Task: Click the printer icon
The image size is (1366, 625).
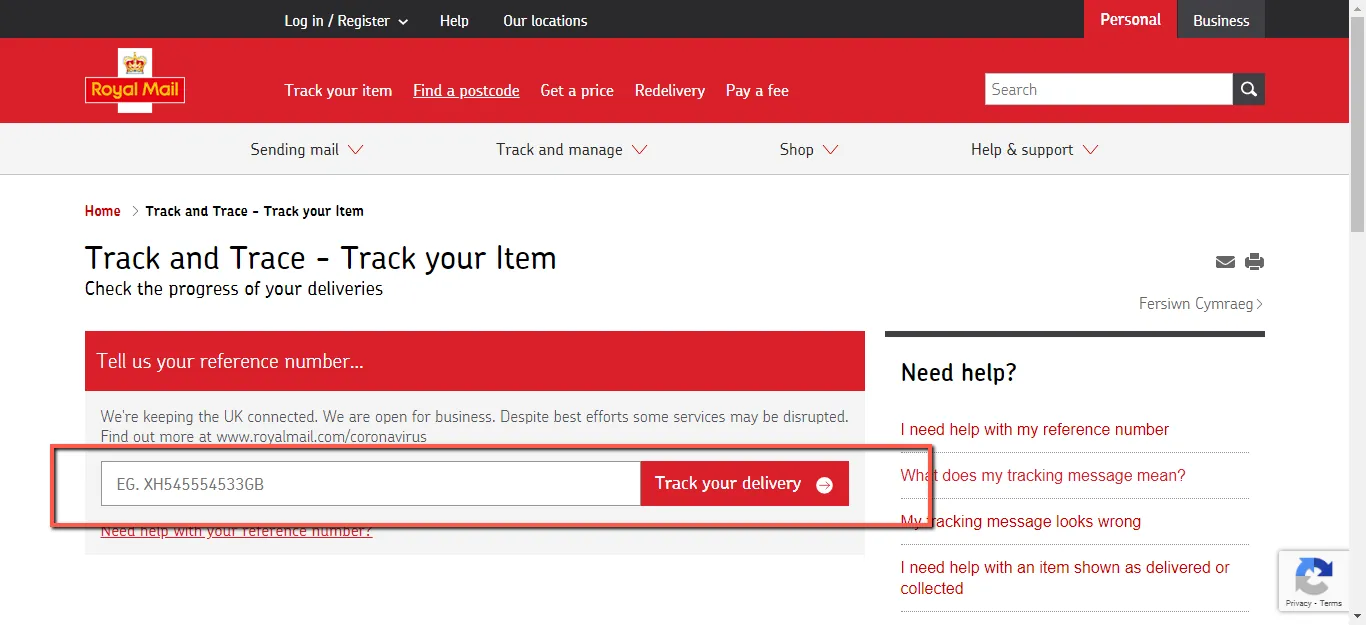Action: click(x=1255, y=262)
